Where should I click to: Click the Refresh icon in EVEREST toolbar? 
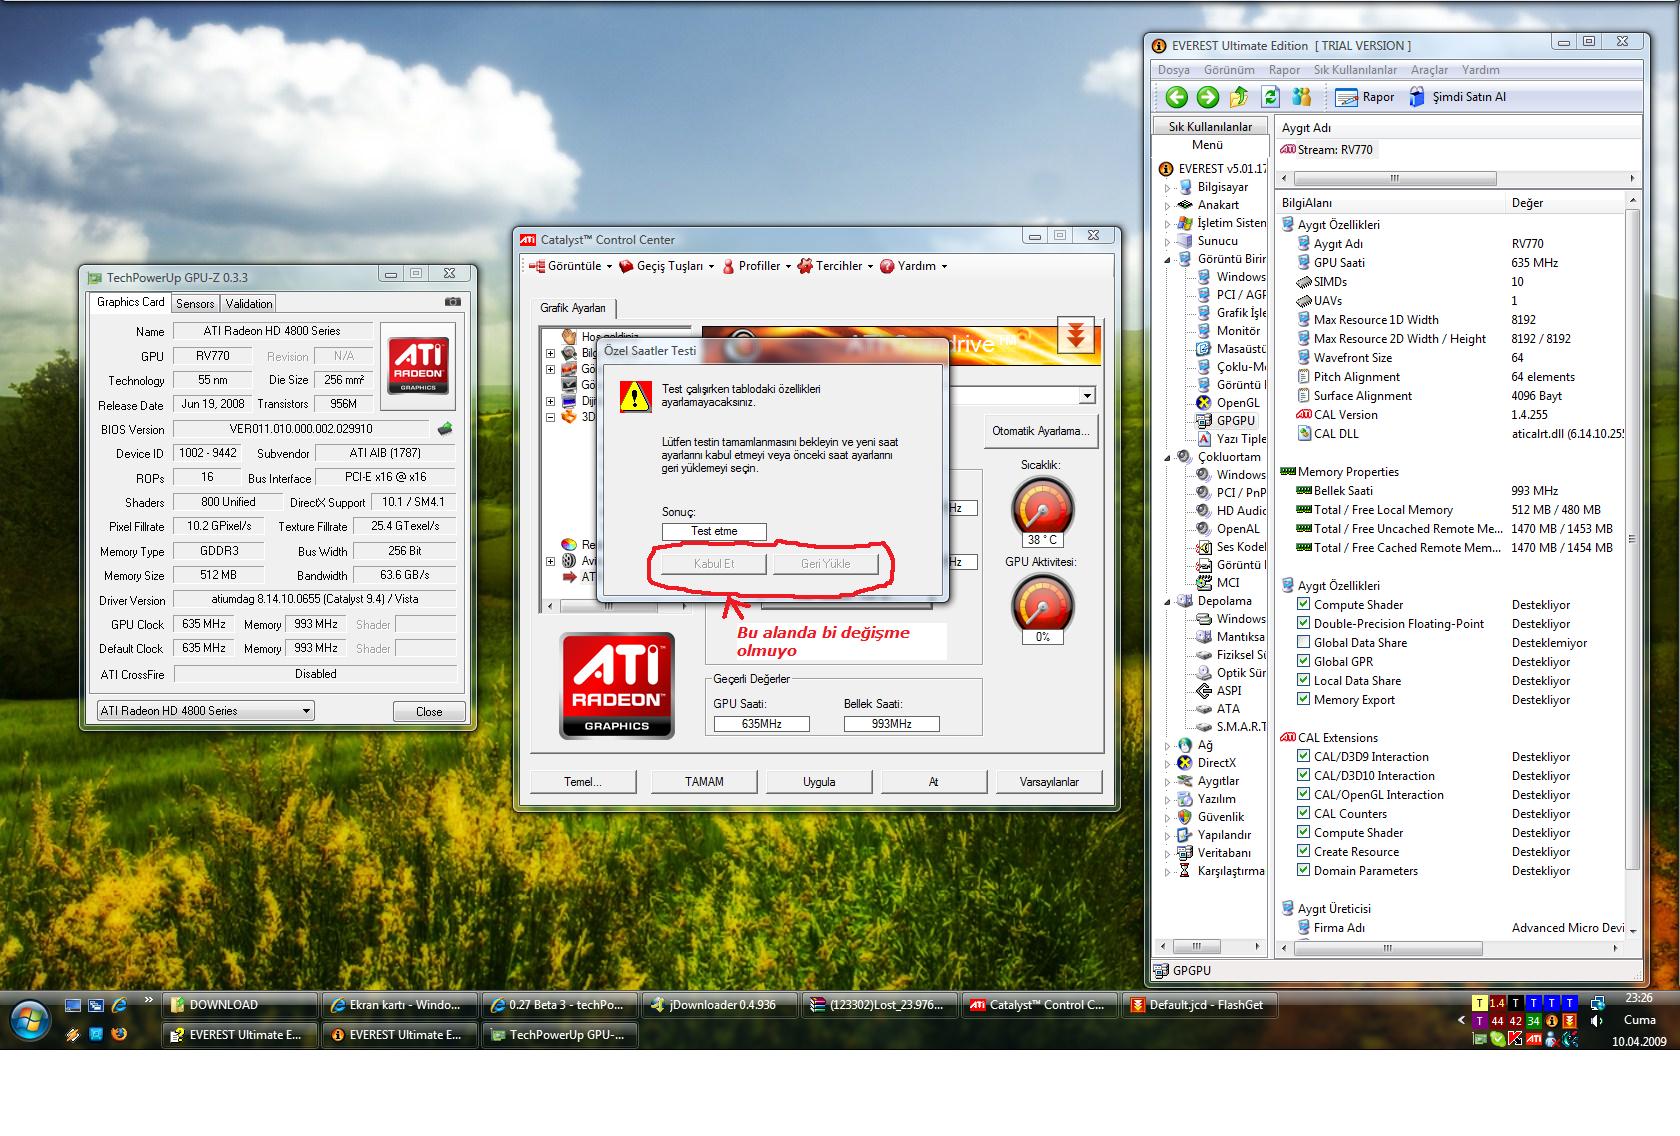[x=1270, y=97]
